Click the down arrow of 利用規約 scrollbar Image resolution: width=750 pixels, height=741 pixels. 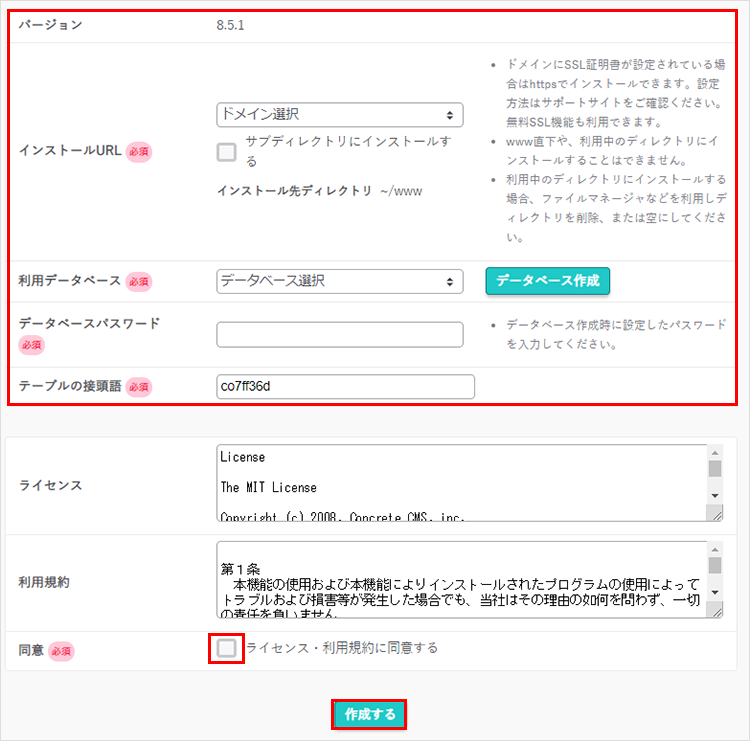click(715, 593)
